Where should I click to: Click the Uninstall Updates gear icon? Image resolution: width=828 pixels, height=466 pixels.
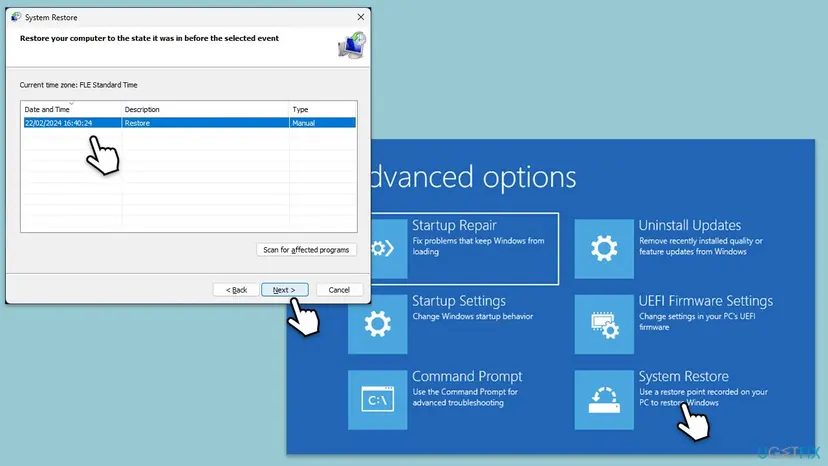(x=604, y=248)
